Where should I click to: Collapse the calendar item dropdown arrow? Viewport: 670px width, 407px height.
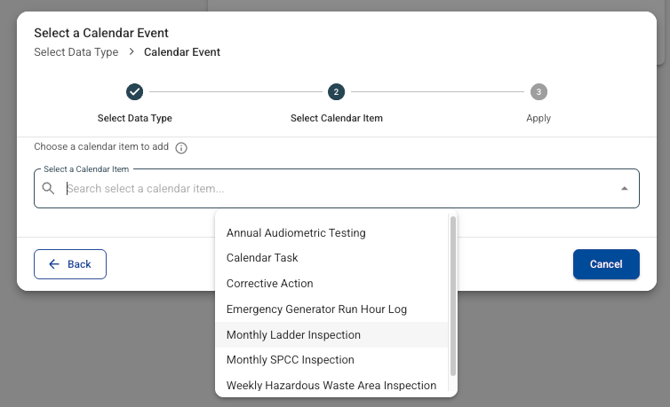[624, 188]
